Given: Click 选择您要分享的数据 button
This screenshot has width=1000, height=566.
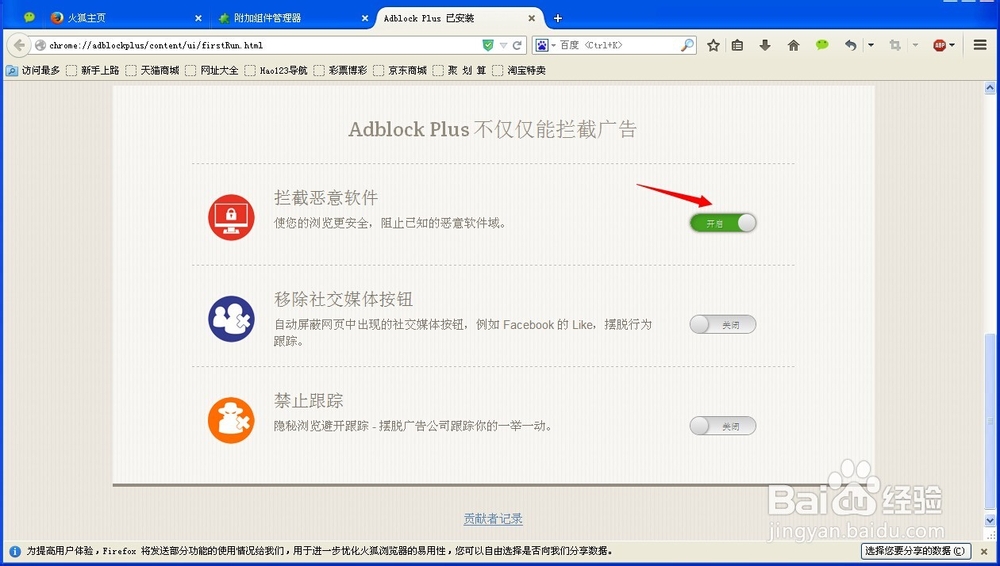Looking at the screenshot, I should [915, 551].
